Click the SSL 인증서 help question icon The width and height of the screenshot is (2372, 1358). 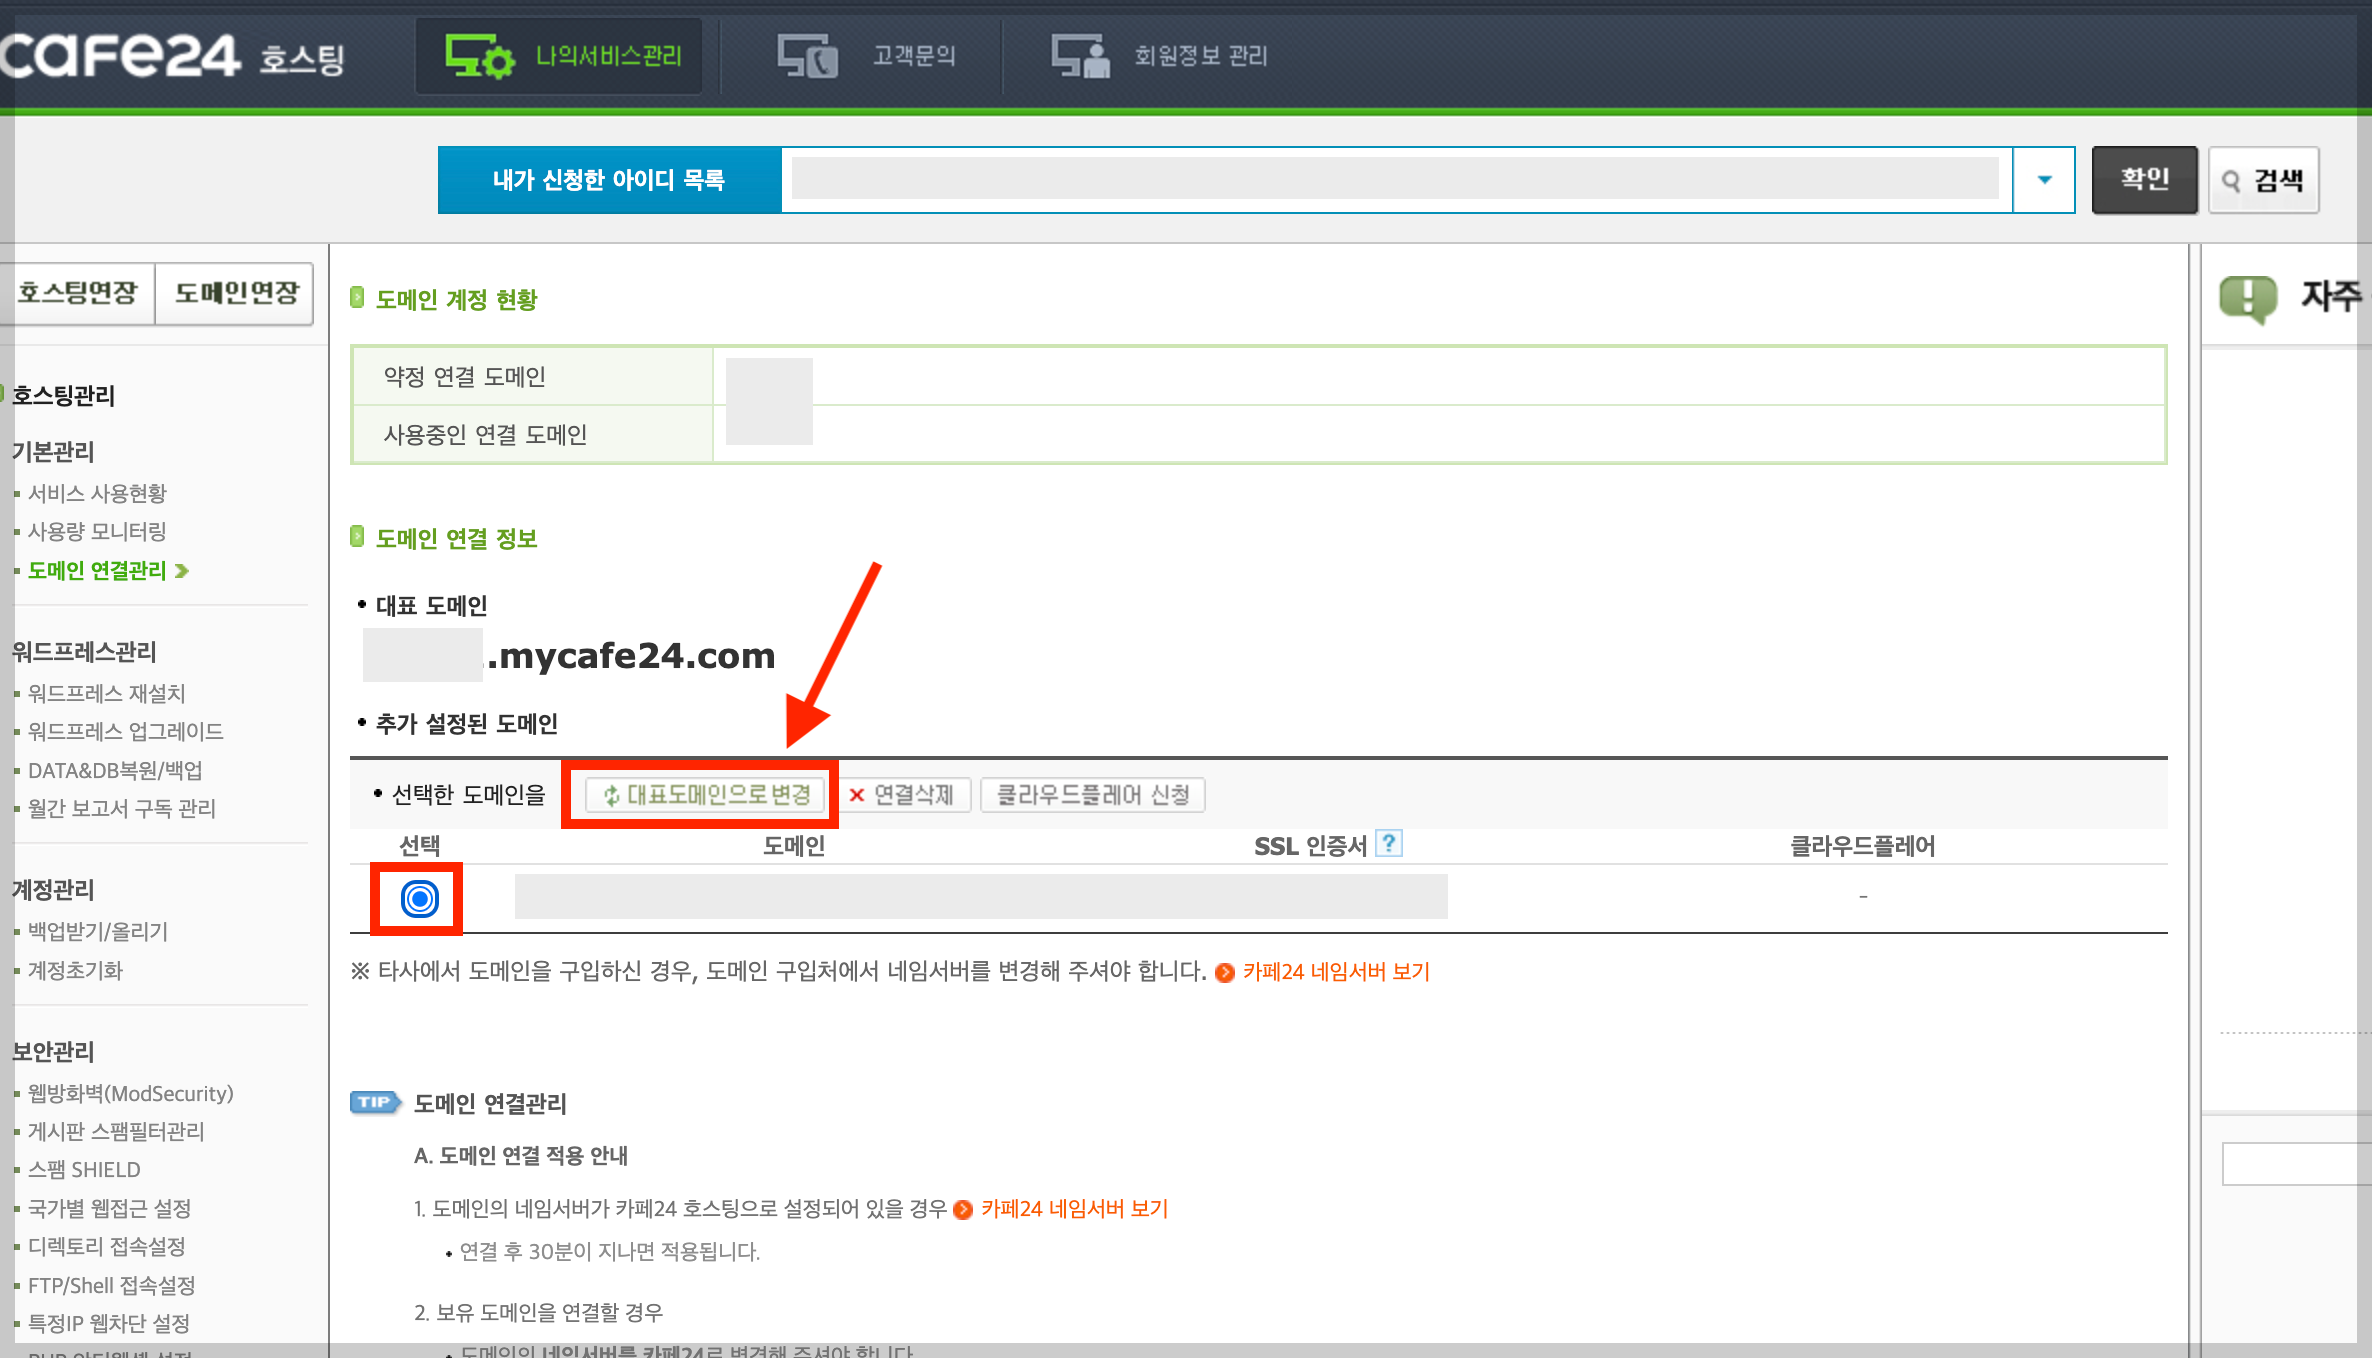[1388, 844]
